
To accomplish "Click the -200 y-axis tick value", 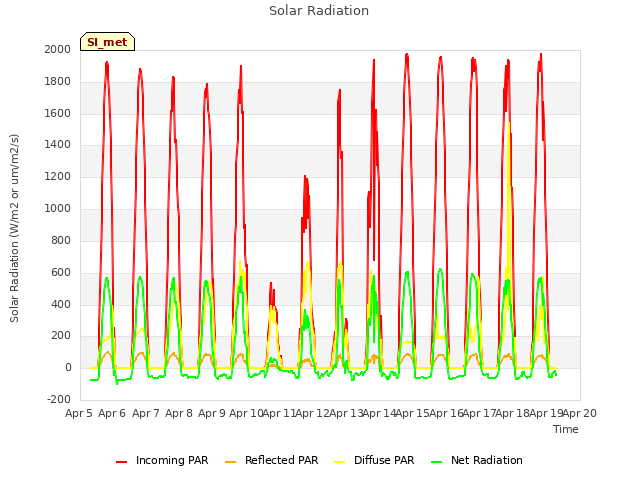I will [x=59, y=399].
